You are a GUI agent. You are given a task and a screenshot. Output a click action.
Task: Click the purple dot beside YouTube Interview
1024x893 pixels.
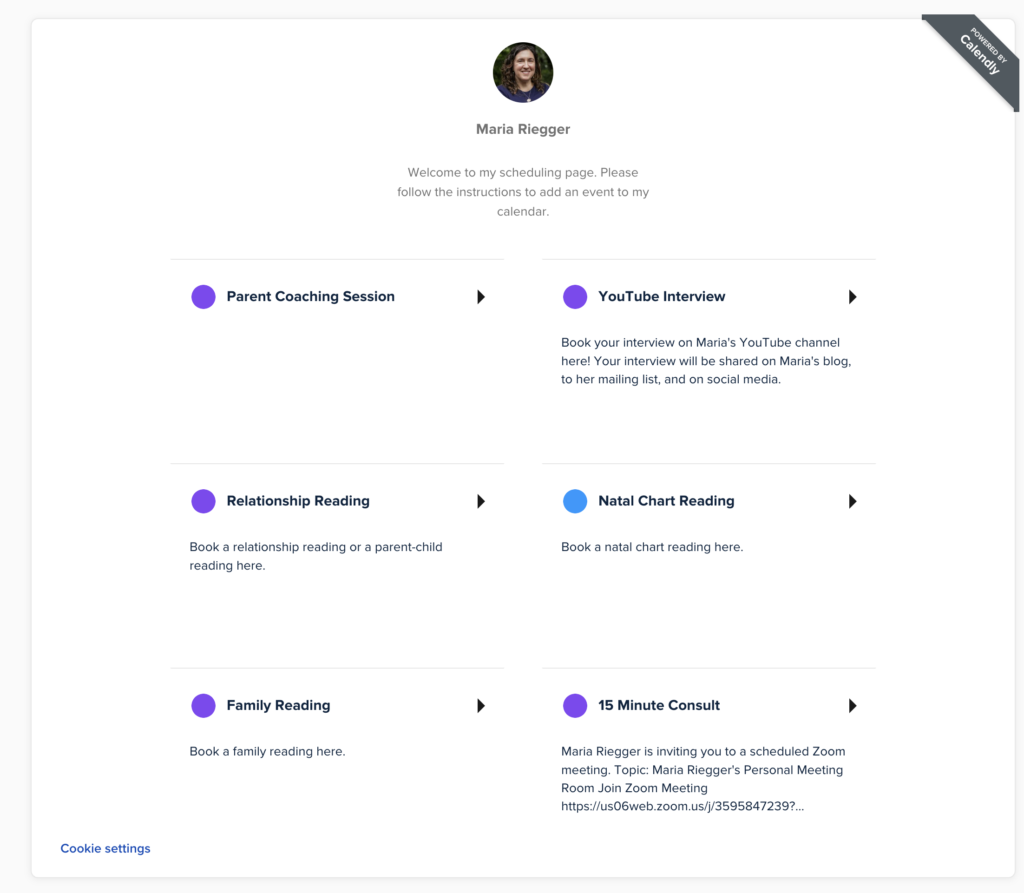coord(575,297)
